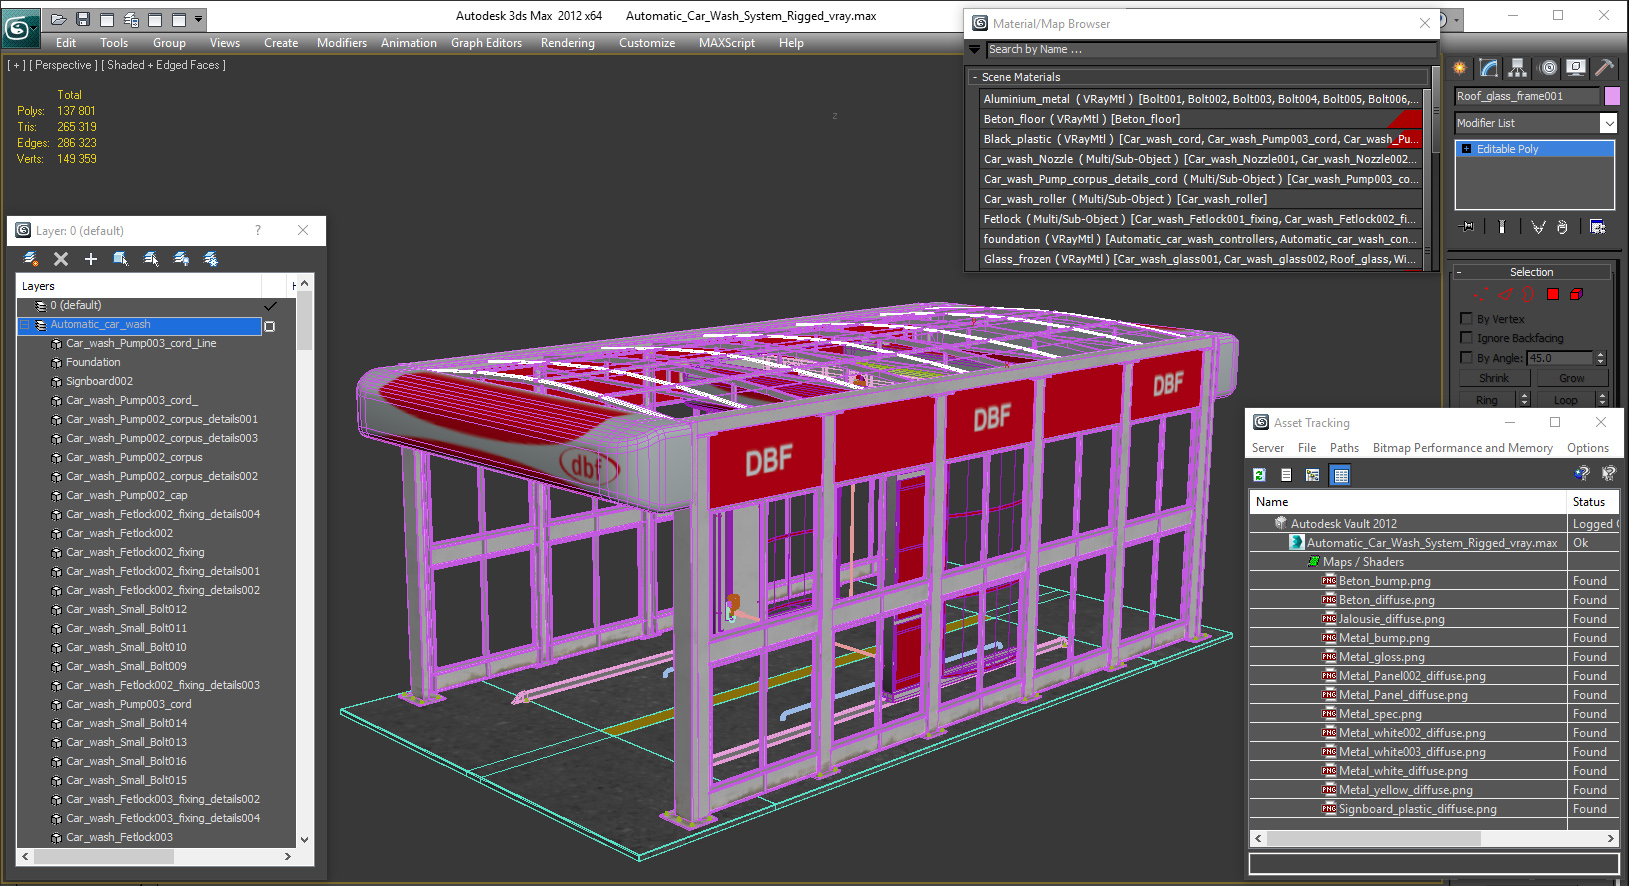
Task: Select the Border sub-object level icon
Action: pyautogui.click(x=1529, y=294)
